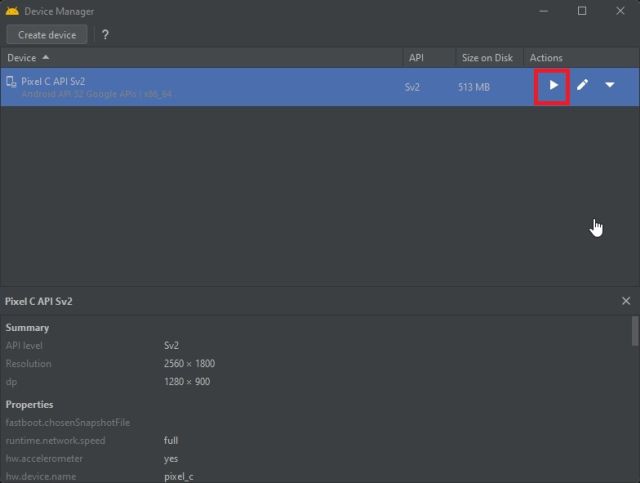Click the API level value Sv2

[171, 345]
